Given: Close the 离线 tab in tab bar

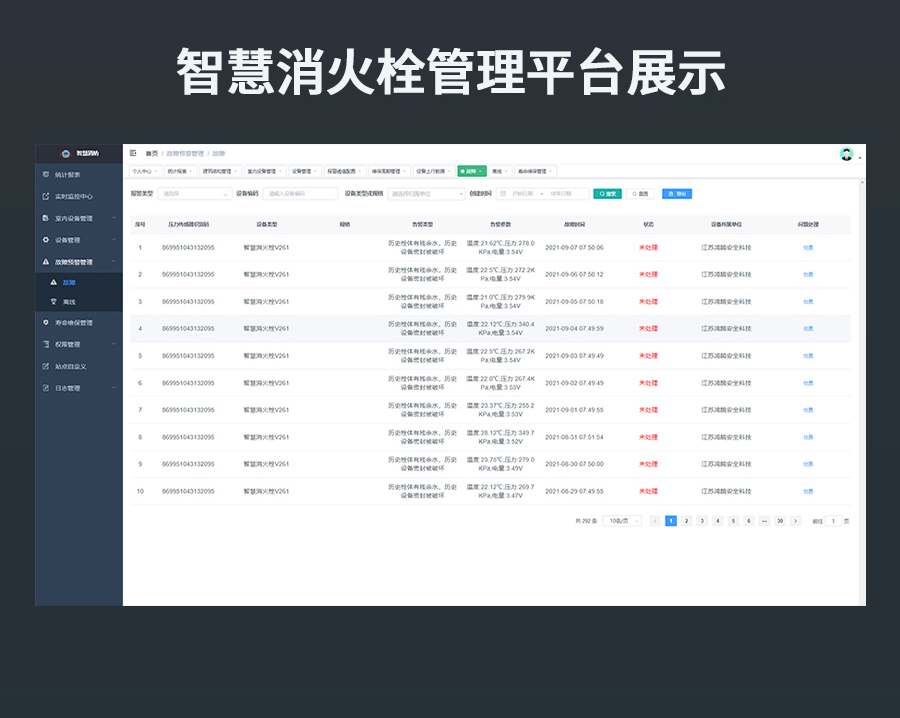Looking at the screenshot, I should [506, 170].
